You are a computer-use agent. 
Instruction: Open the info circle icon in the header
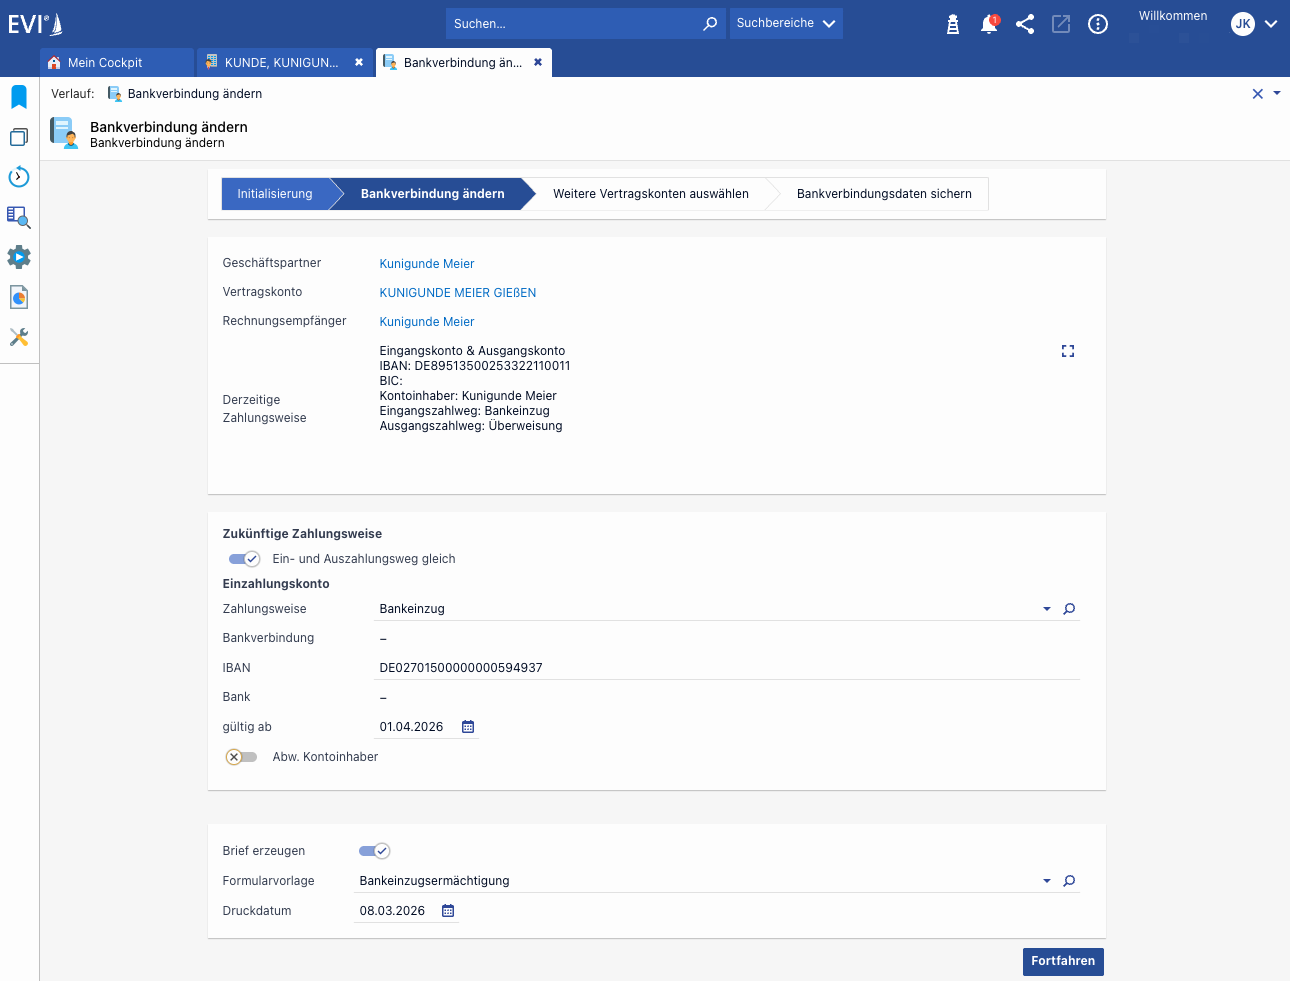click(1098, 24)
